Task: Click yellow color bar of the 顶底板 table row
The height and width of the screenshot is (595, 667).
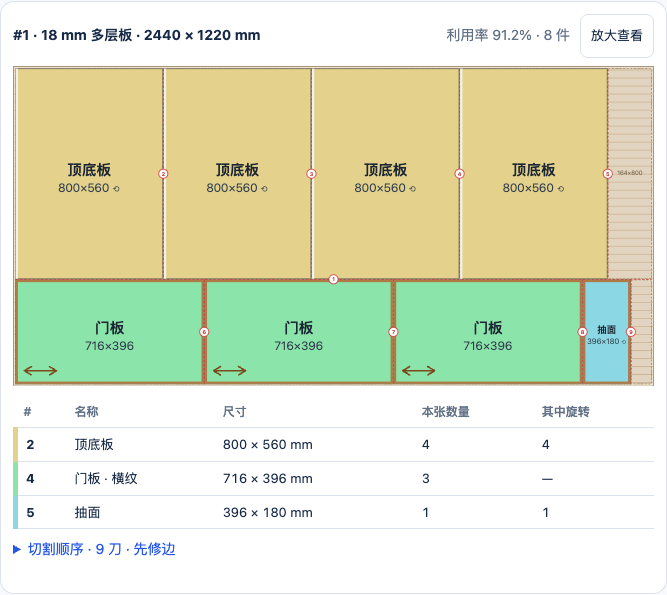Action: (15, 444)
